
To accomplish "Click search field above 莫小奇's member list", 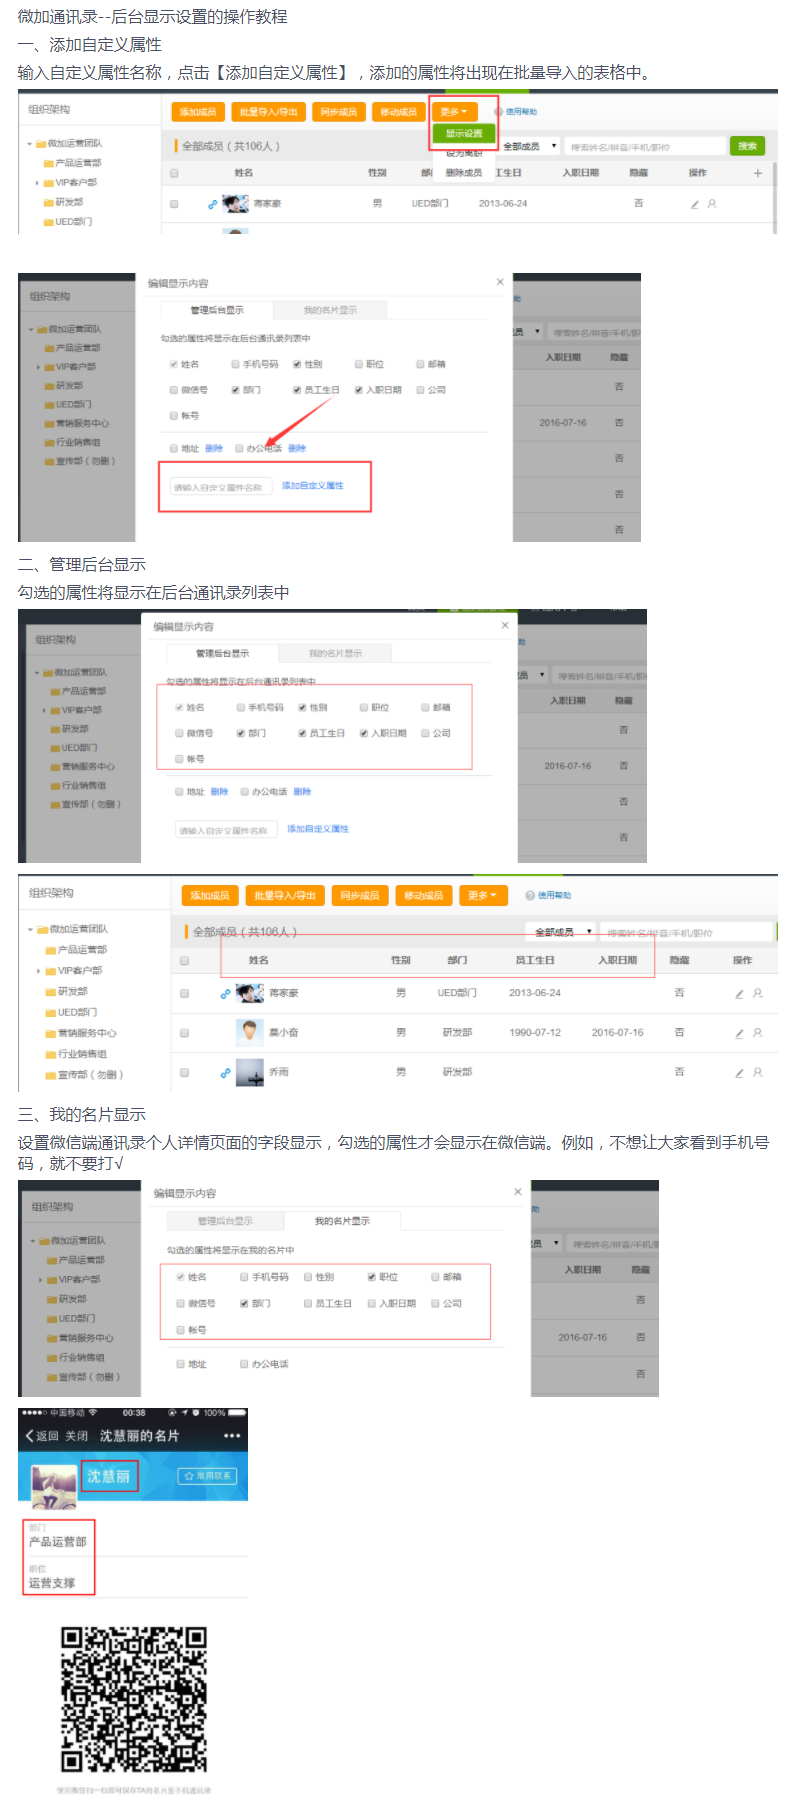I will [688, 932].
